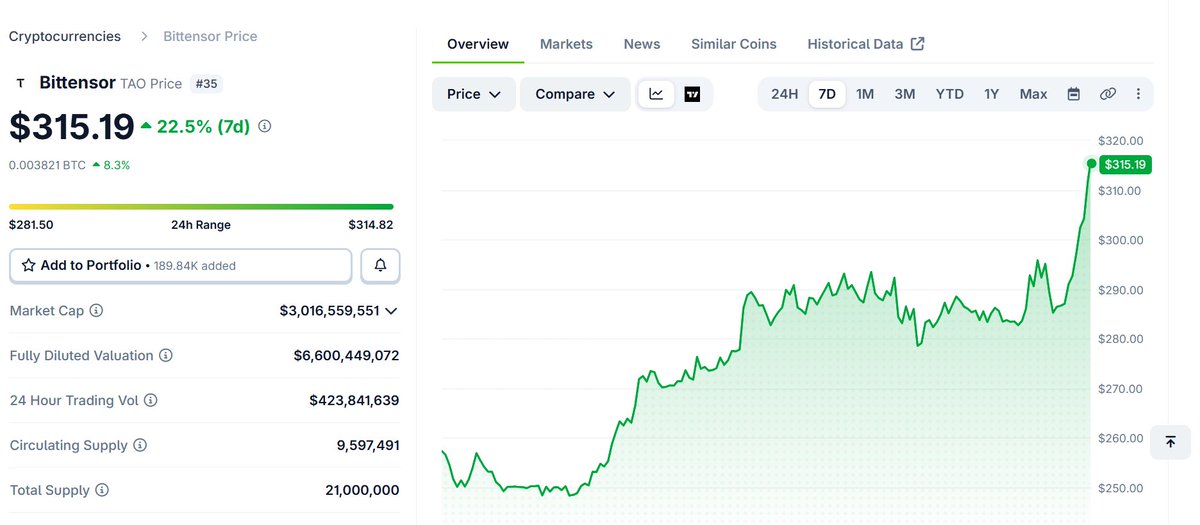Click the Bittensor Price breadcrumb text
Viewport: 1200px width, 525px height.
(211, 36)
